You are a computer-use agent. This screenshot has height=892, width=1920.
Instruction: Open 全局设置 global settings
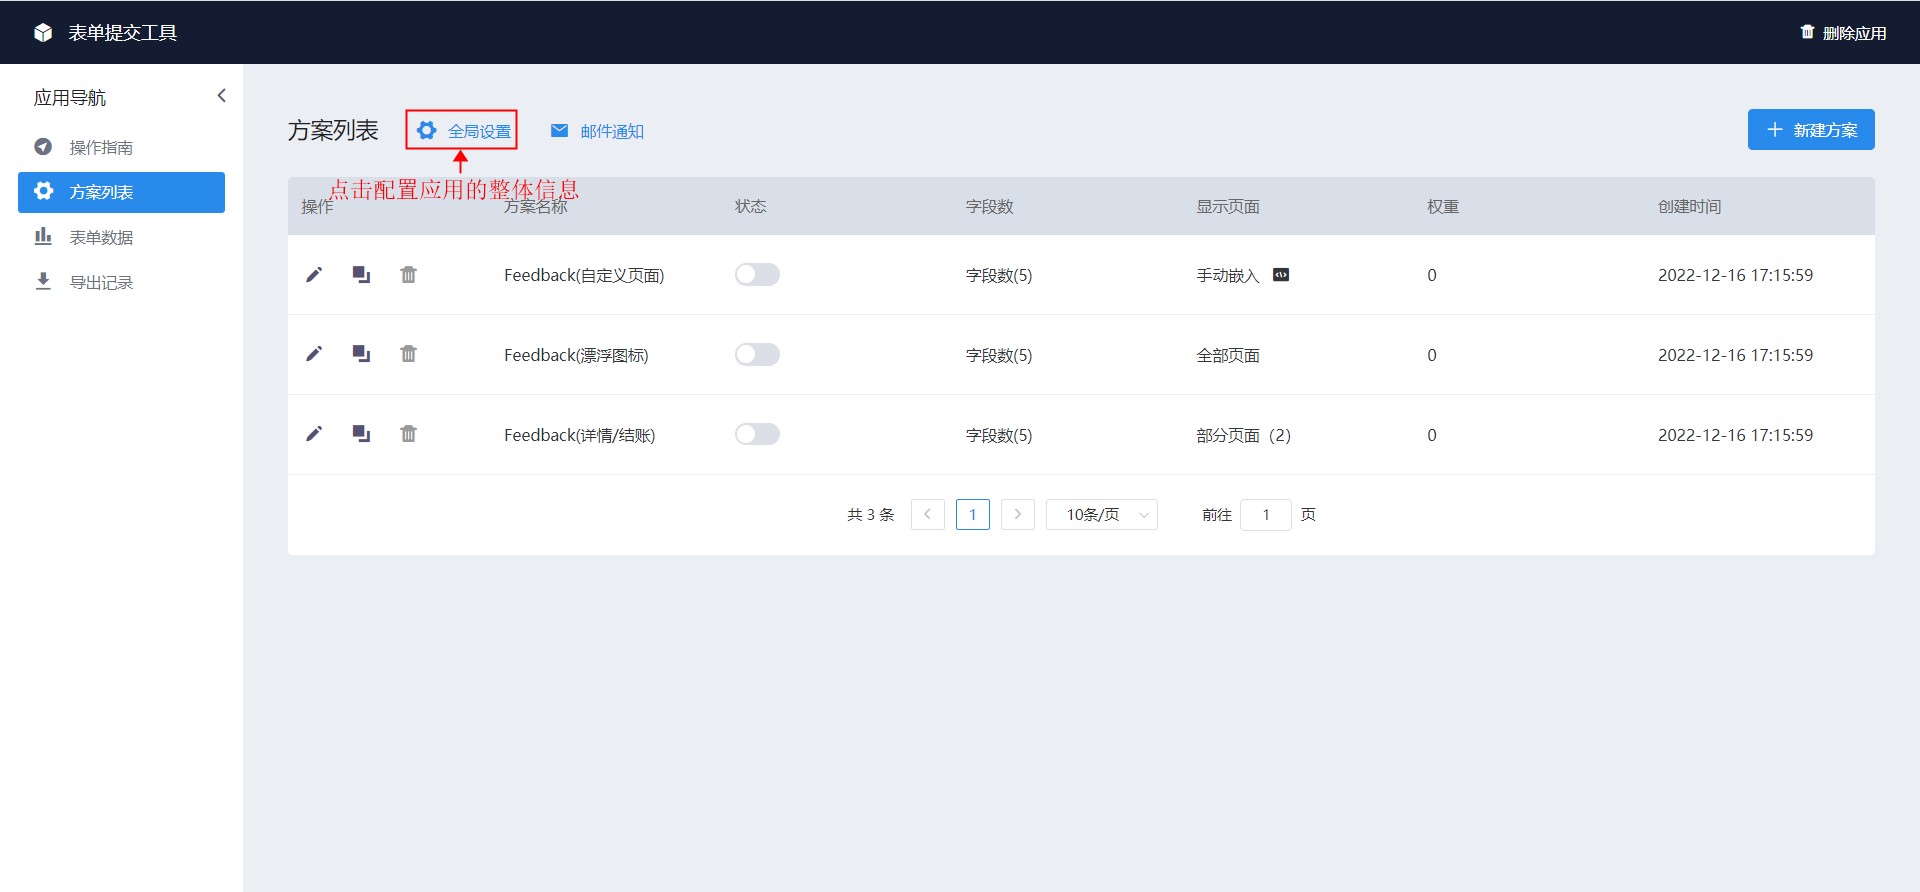pyautogui.click(x=462, y=131)
